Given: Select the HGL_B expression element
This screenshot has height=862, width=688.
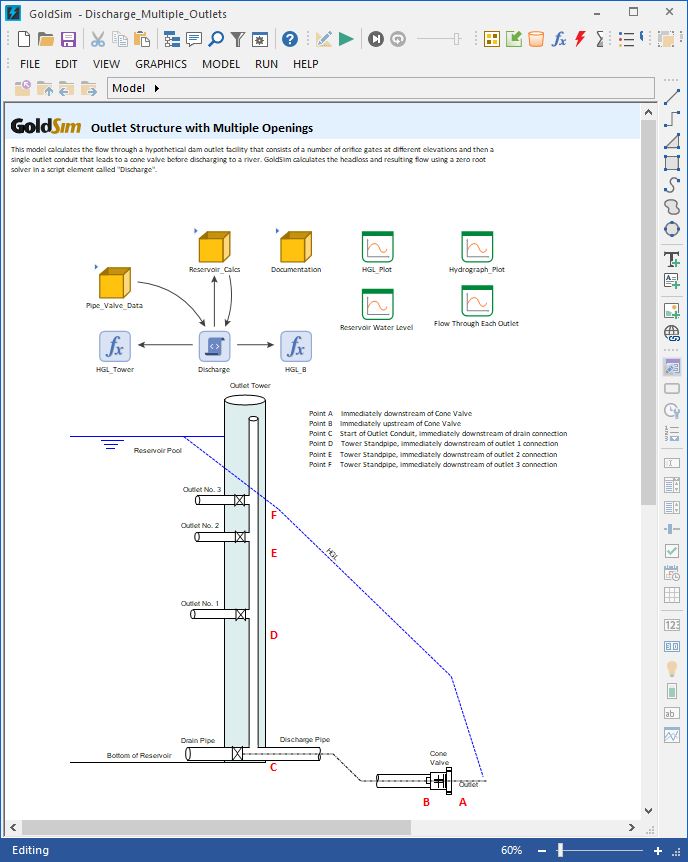Looking at the screenshot, I should [x=296, y=346].
